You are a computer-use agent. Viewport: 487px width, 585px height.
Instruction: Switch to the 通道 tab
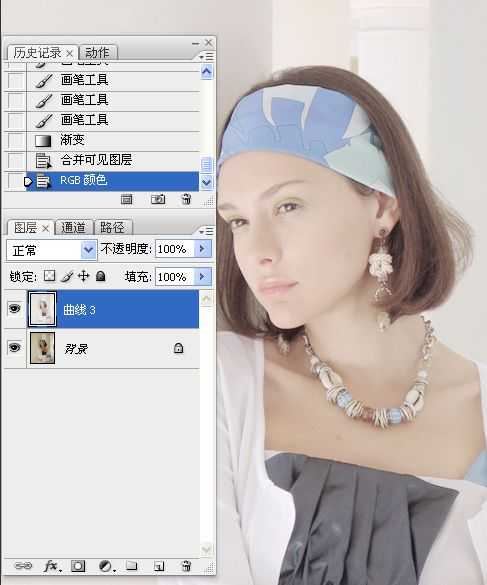pyautogui.click(x=73, y=228)
